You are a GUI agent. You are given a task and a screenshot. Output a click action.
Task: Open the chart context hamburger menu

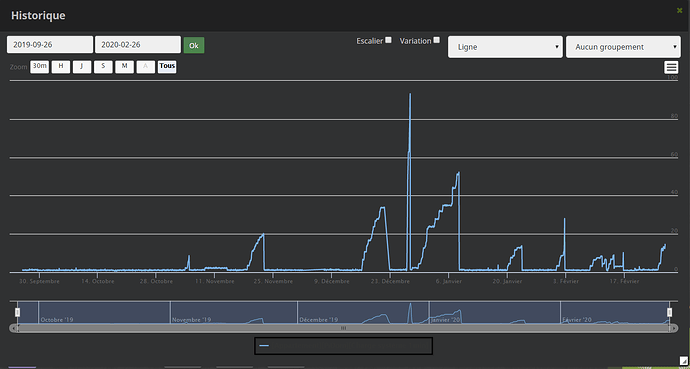point(671,67)
